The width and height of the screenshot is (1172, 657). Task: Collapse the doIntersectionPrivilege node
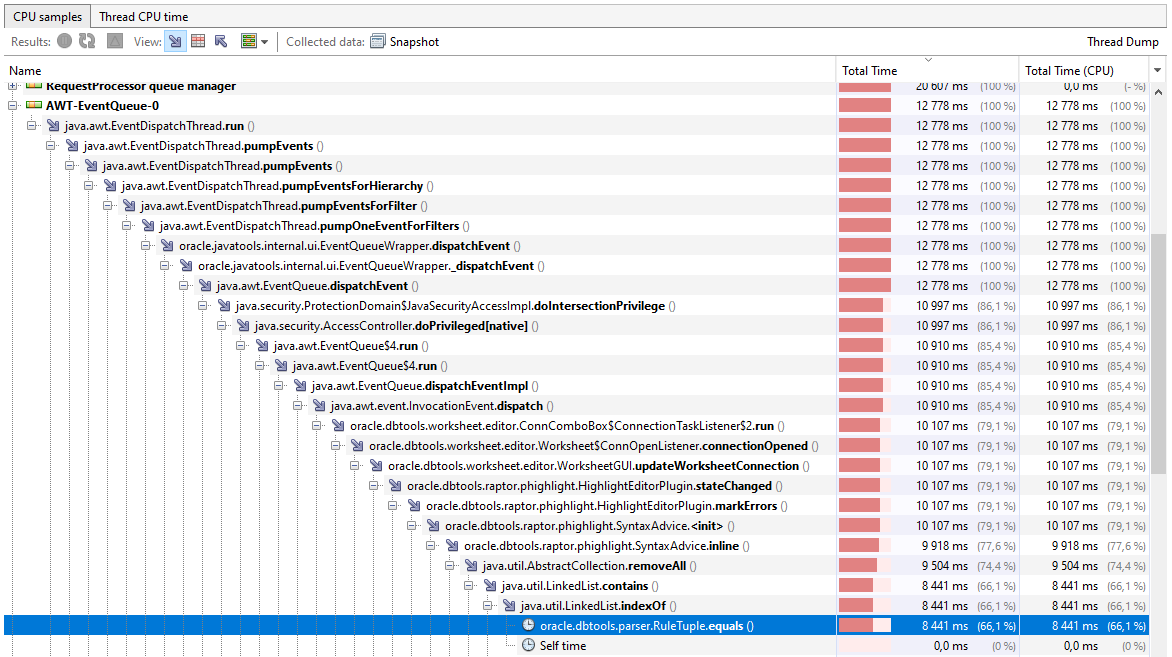click(203, 306)
